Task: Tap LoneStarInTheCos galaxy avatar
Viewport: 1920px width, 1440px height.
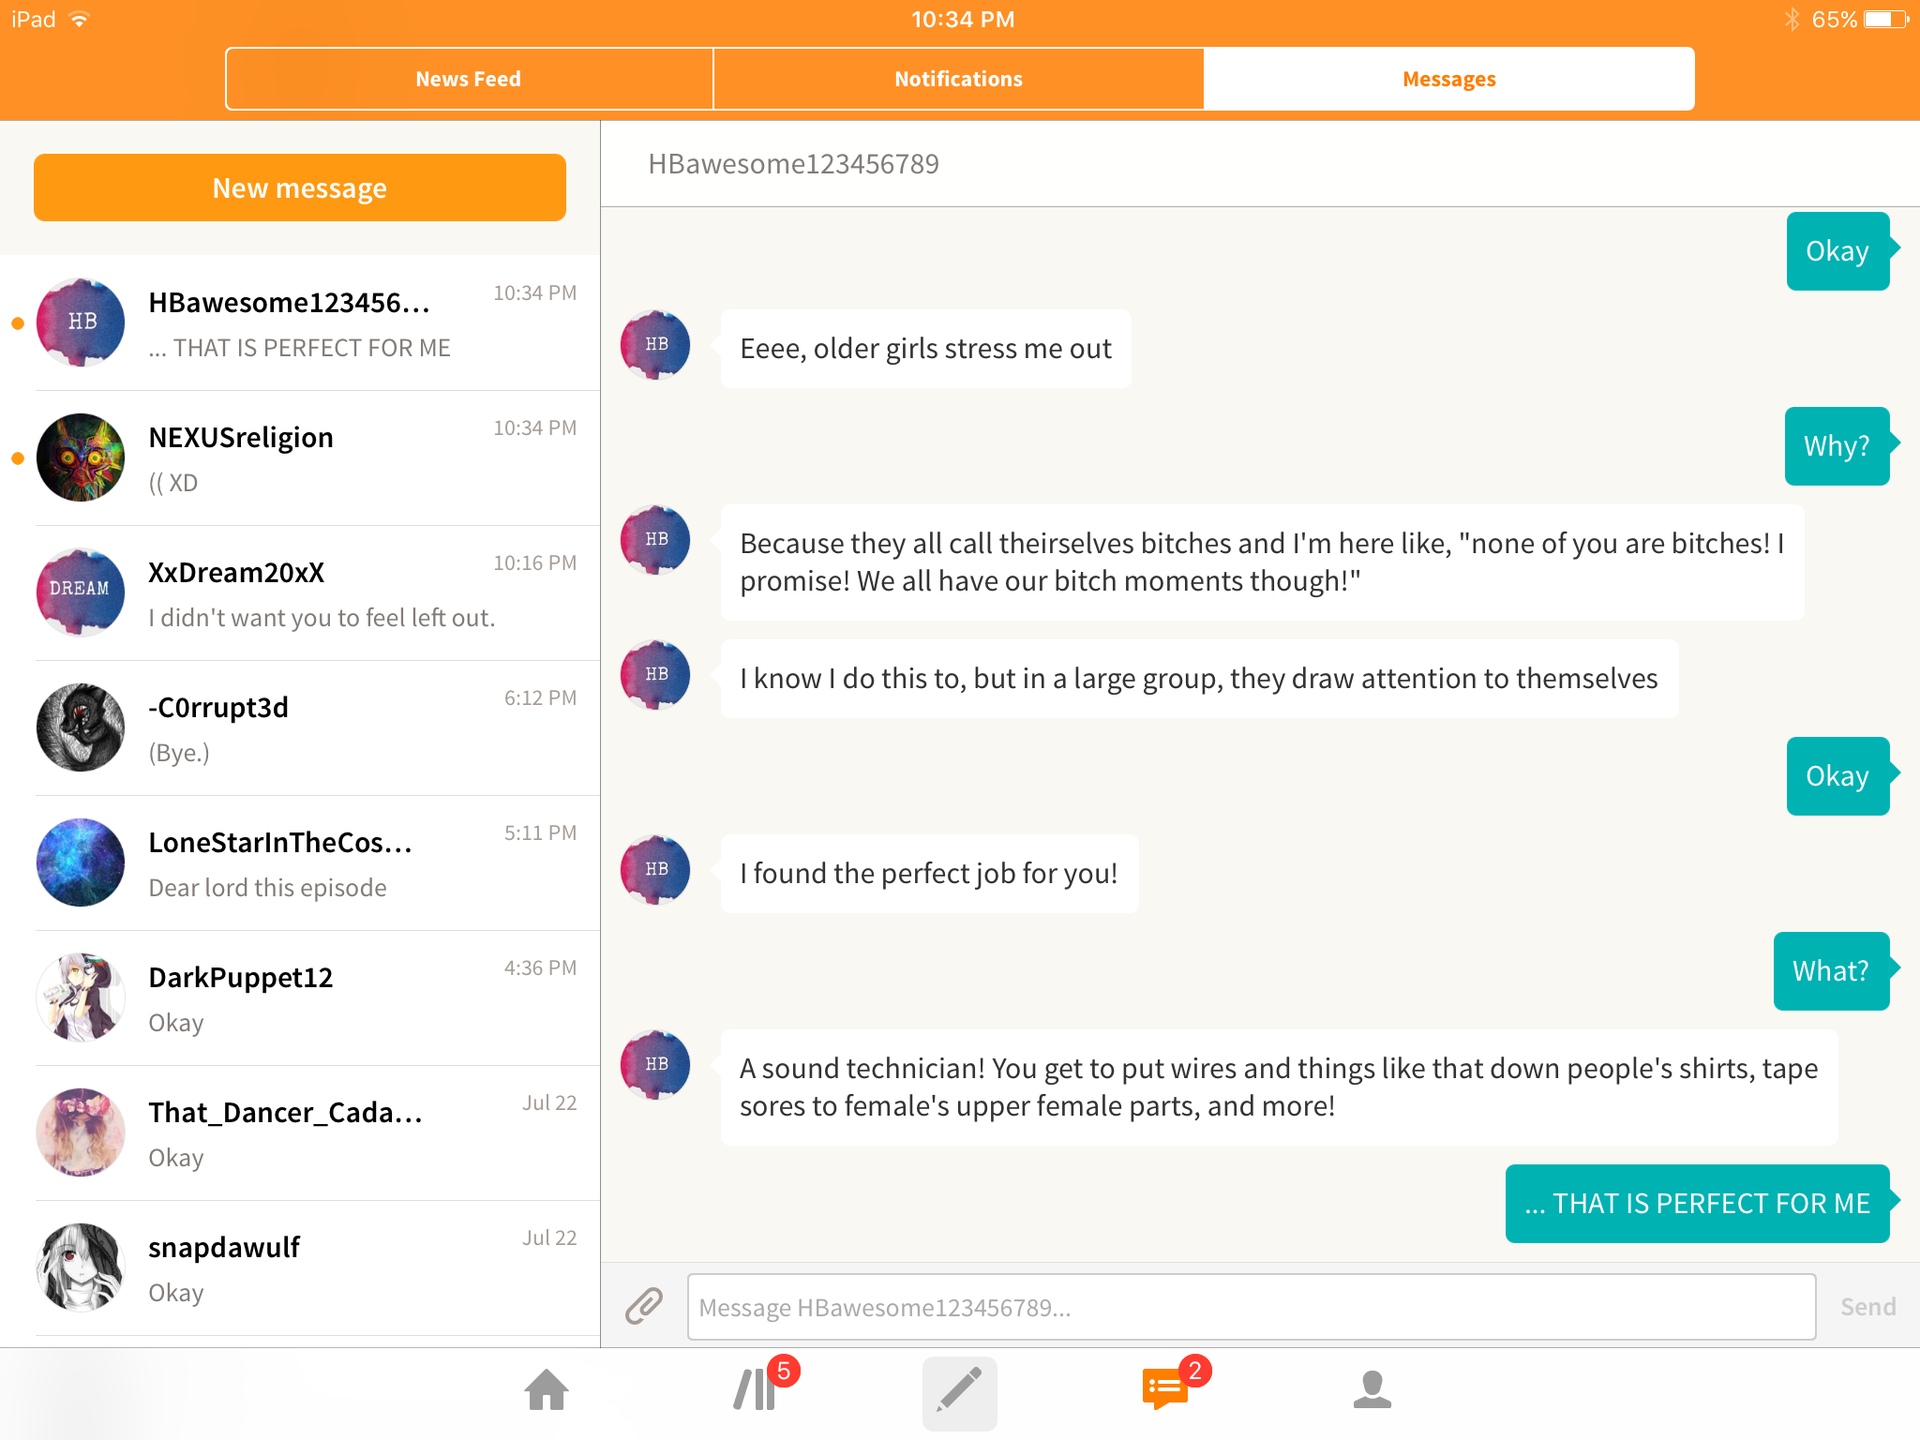Action: (81, 862)
